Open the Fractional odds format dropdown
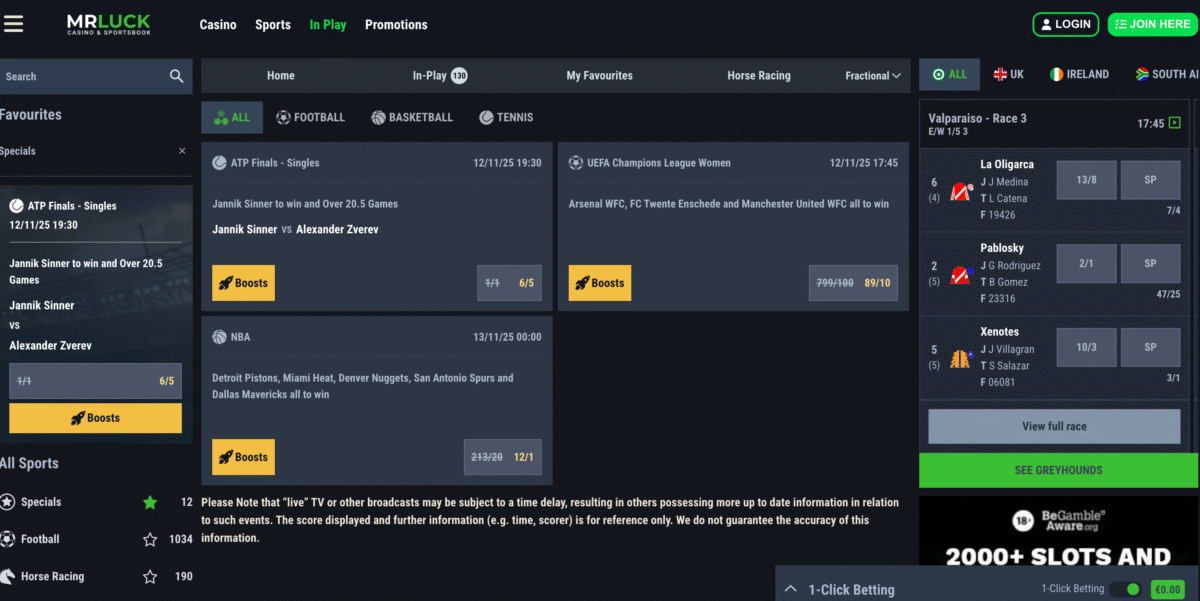This screenshot has height=601, width=1200. point(873,76)
